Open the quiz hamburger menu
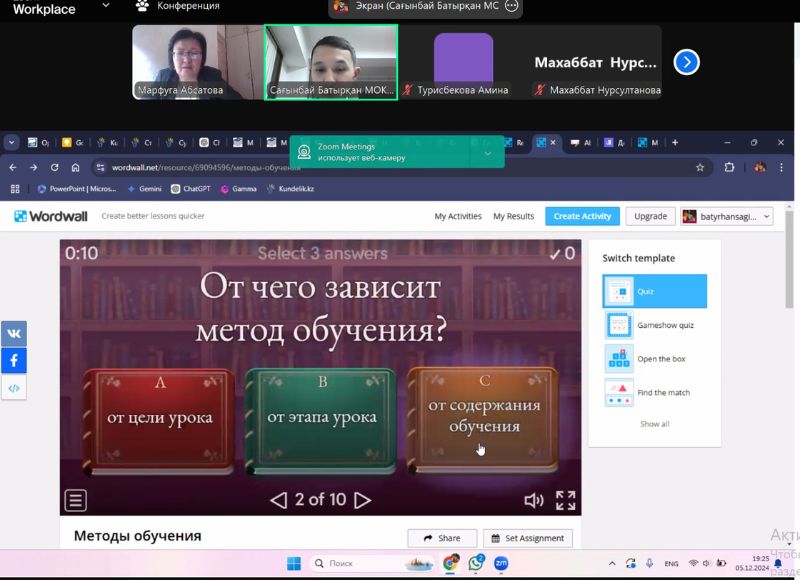Image resolution: width=800 pixels, height=580 pixels. 76,500
